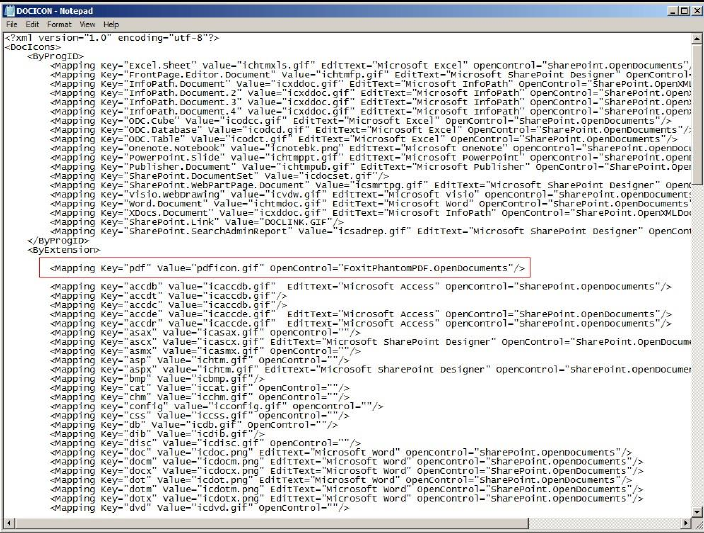Click the Publisher.Document mapping line
This screenshot has height=533, width=704.
(x=370, y=167)
